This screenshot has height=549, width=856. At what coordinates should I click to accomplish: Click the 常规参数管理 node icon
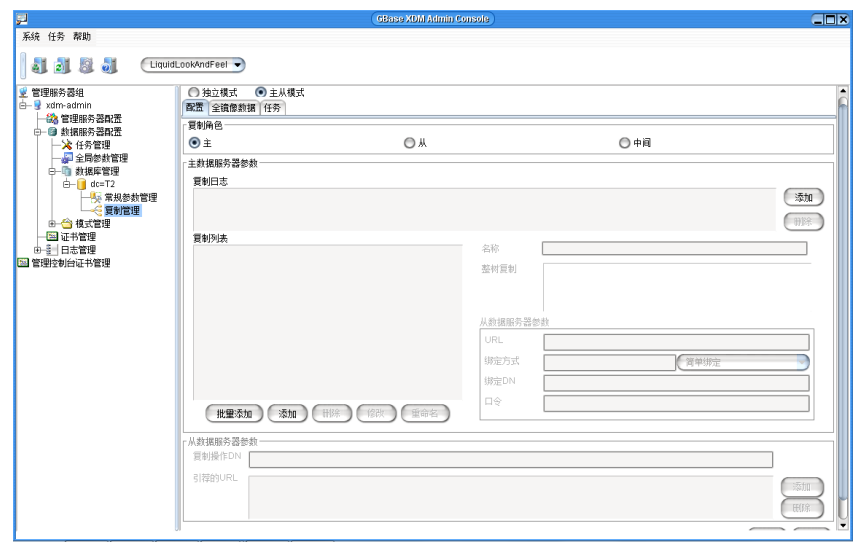click(96, 197)
